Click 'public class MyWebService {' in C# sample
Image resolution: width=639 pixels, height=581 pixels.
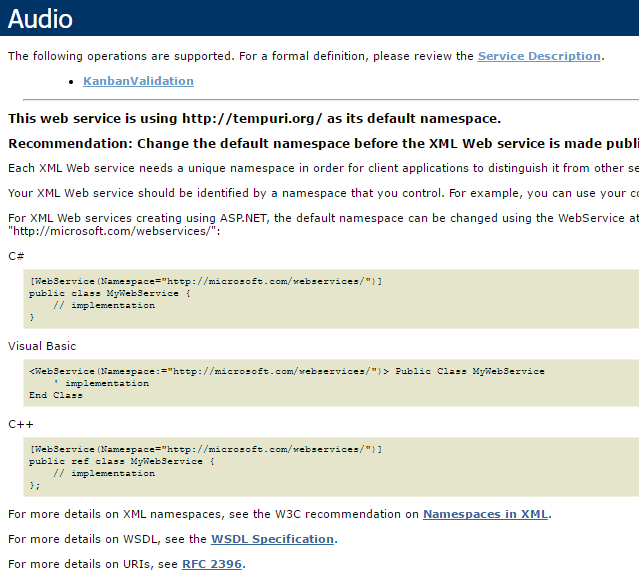click(x=109, y=294)
